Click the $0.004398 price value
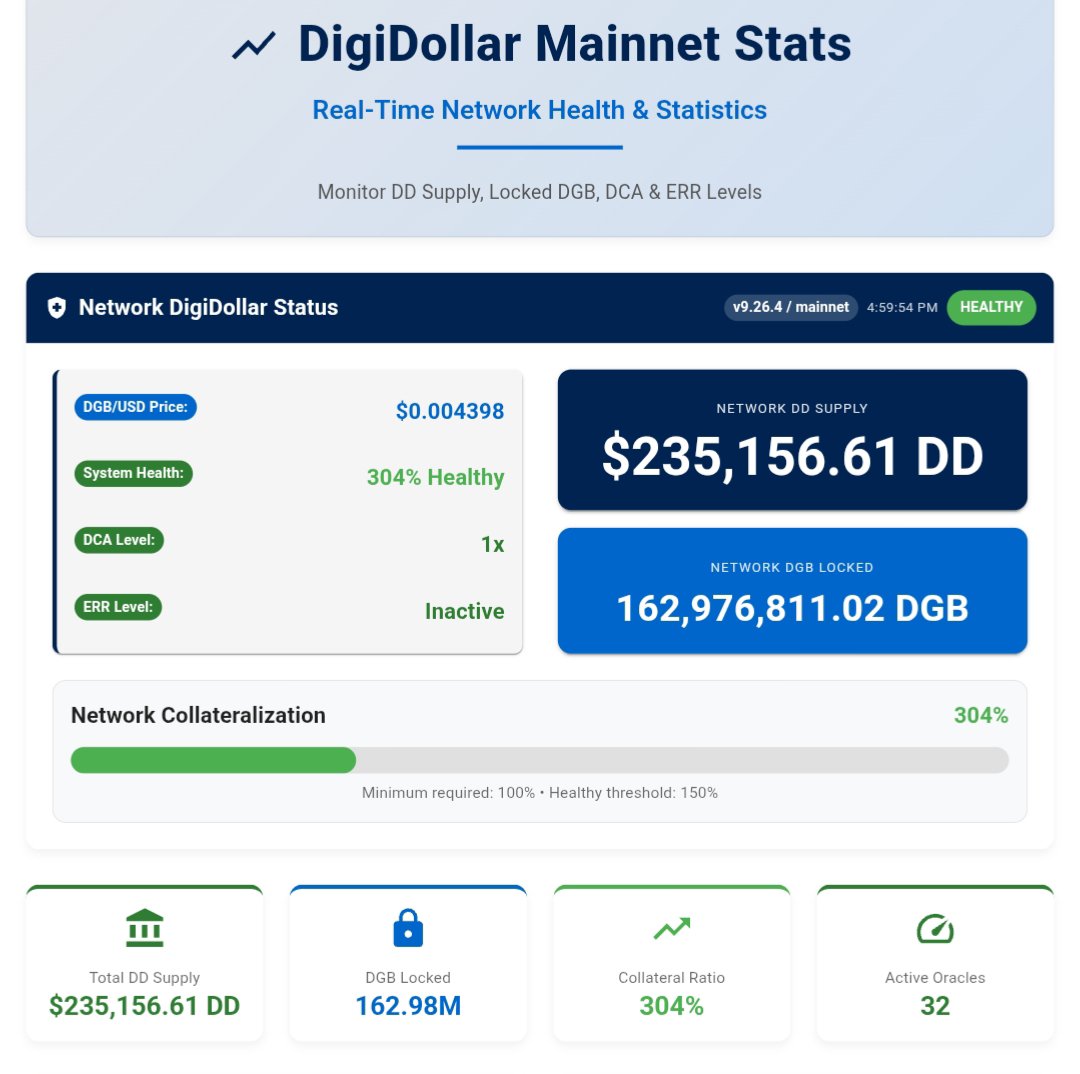Viewport: 1080px width, 1074px height. (450, 411)
